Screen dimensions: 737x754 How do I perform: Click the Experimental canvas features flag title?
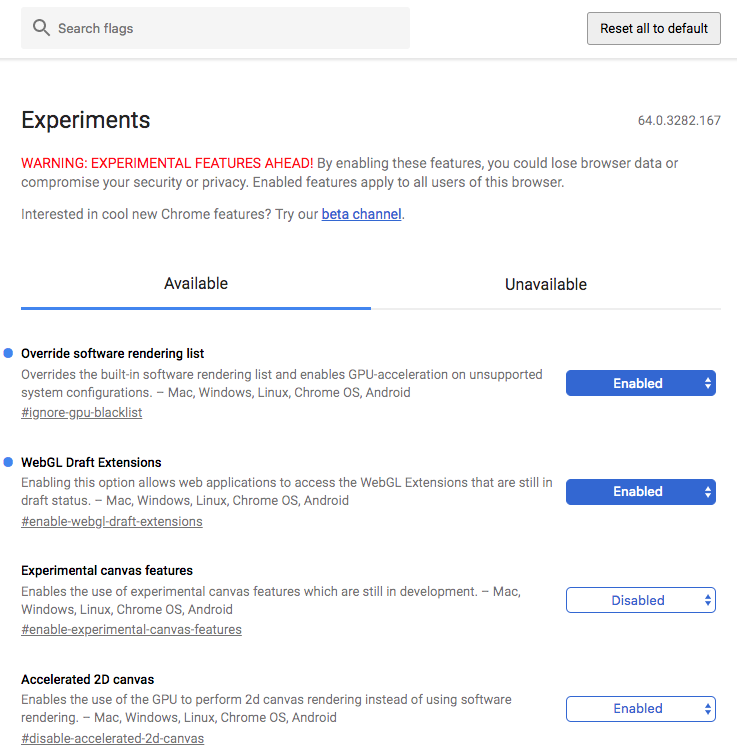click(x=107, y=570)
